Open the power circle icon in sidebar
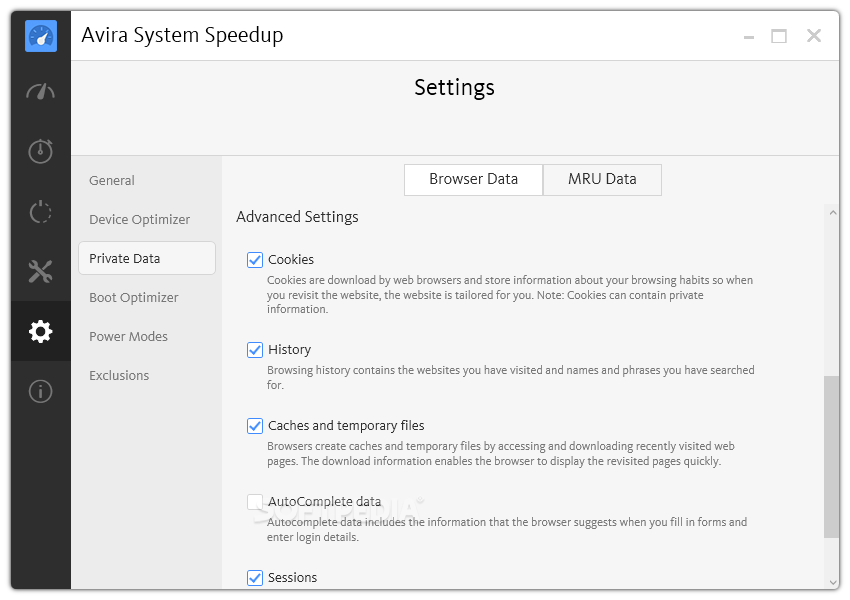 41,211
